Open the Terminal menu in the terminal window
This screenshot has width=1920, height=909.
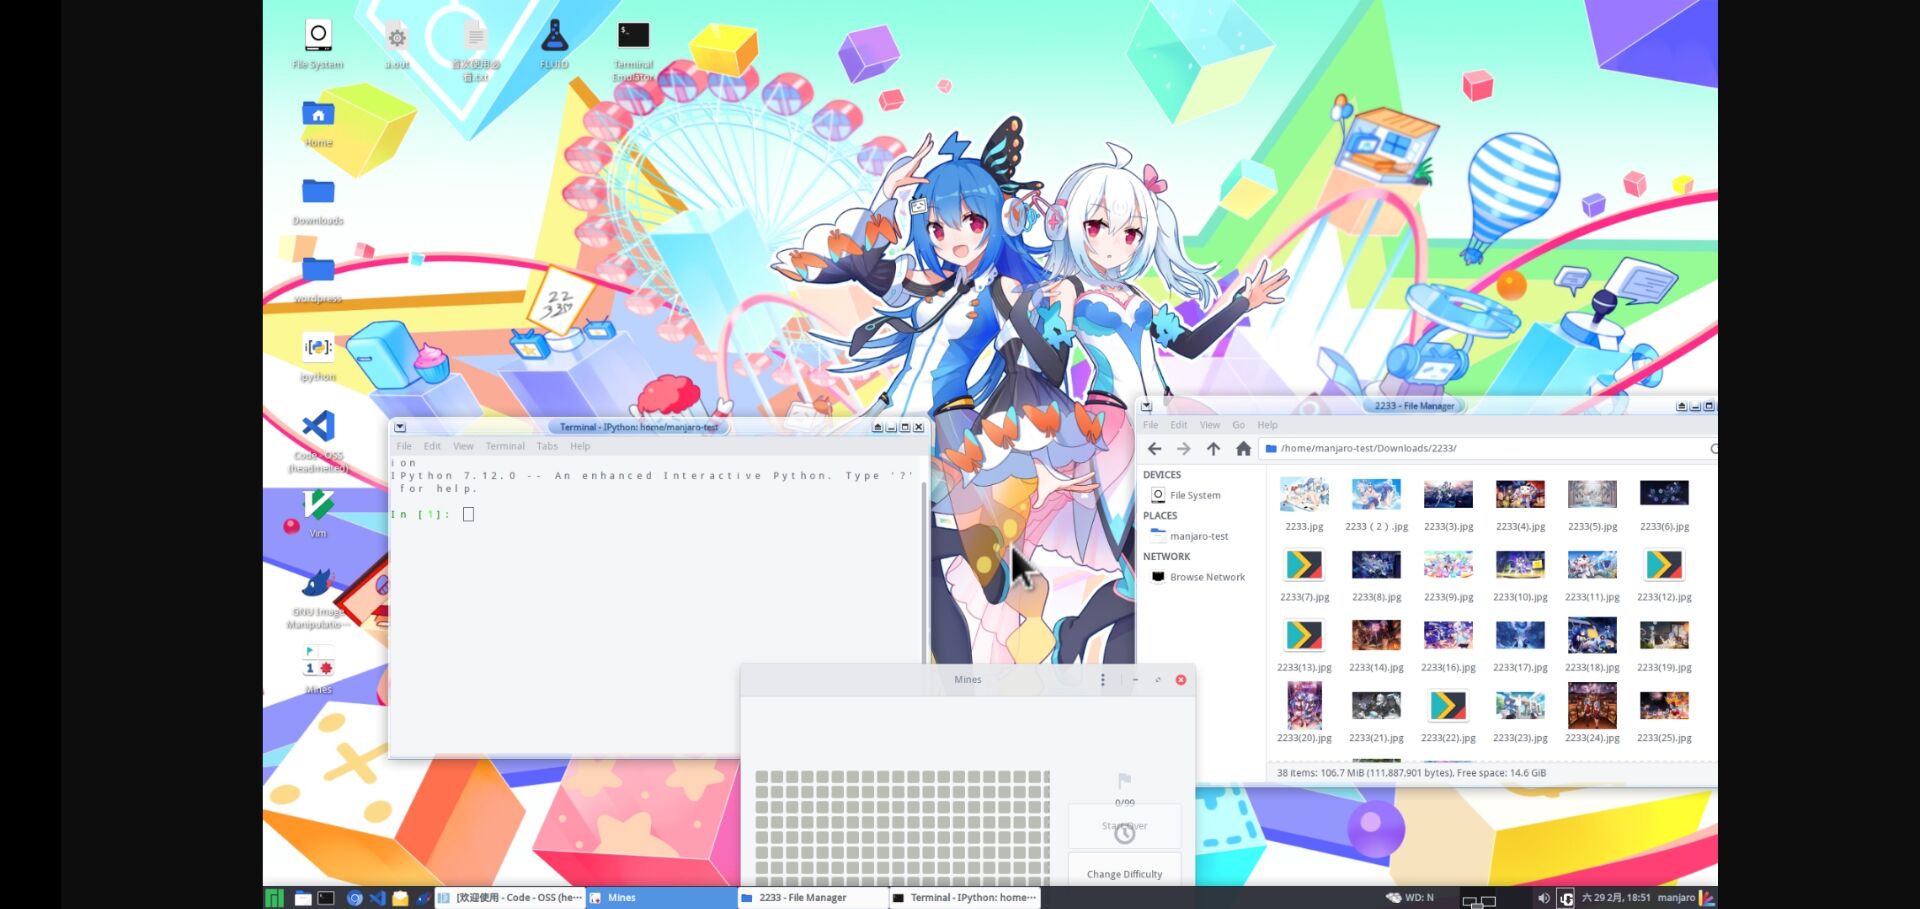coord(505,446)
